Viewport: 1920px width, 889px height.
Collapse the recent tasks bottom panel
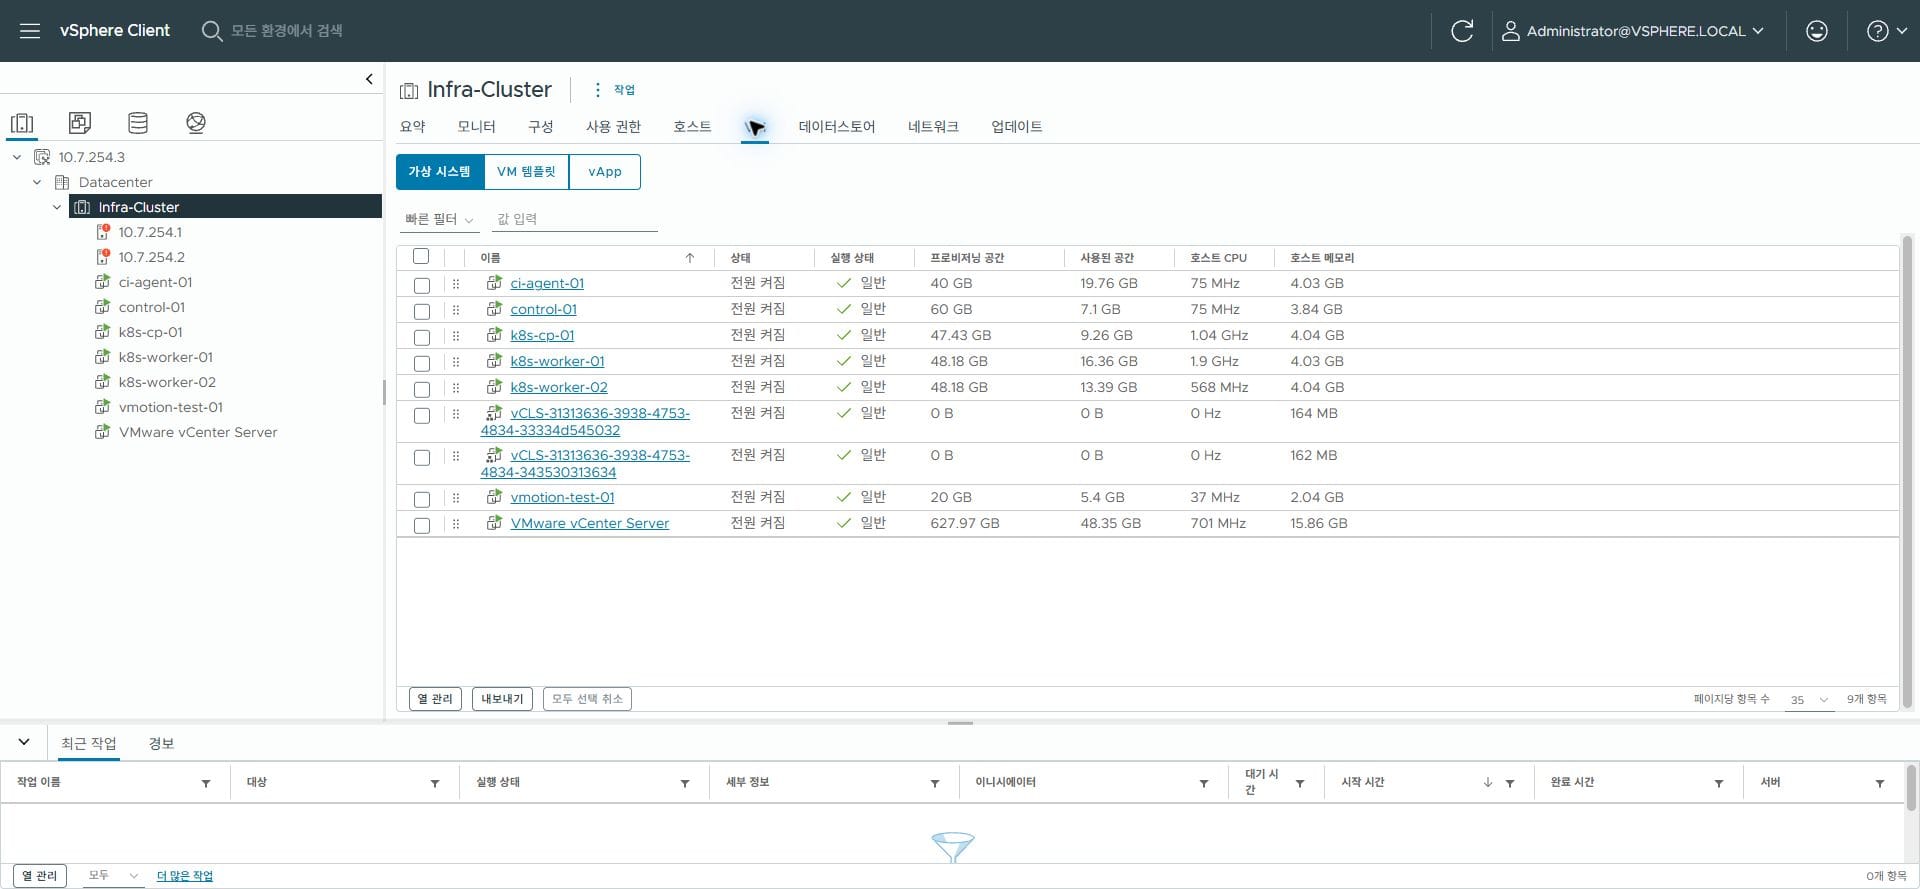(24, 742)
